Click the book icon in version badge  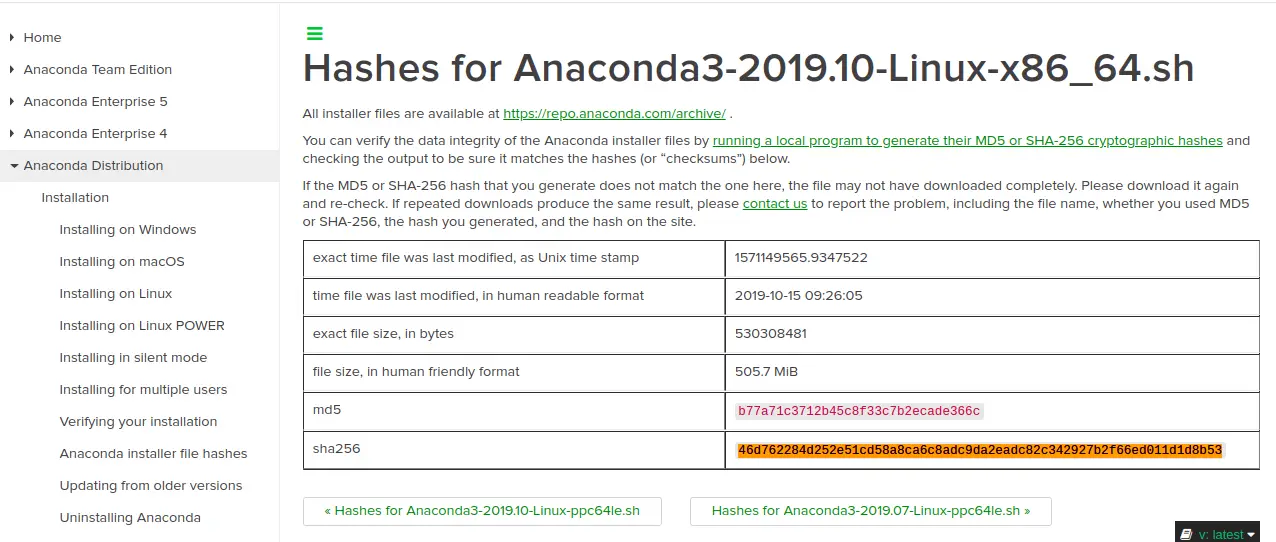point(1186,535)
